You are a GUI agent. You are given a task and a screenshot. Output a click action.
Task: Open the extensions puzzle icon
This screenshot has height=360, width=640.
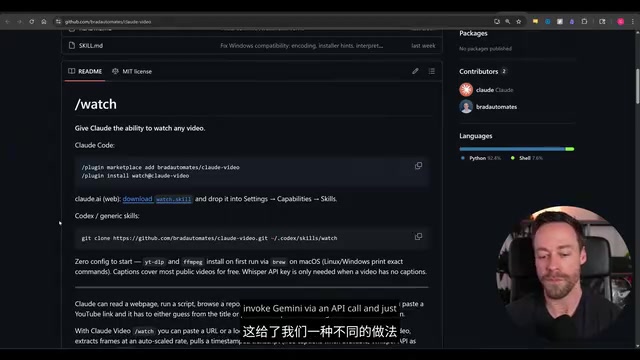[x=584, y=22]
